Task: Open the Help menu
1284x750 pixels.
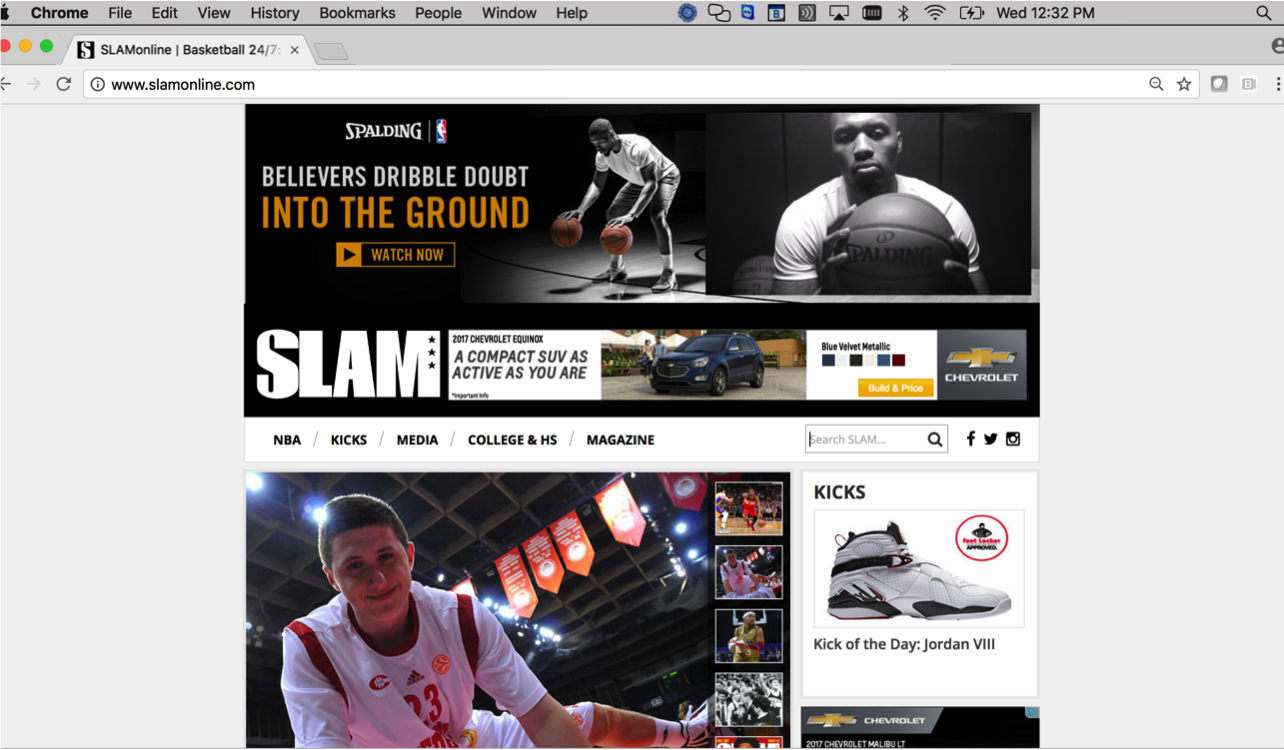Action: pyautogui.click(x=572, y=13)
